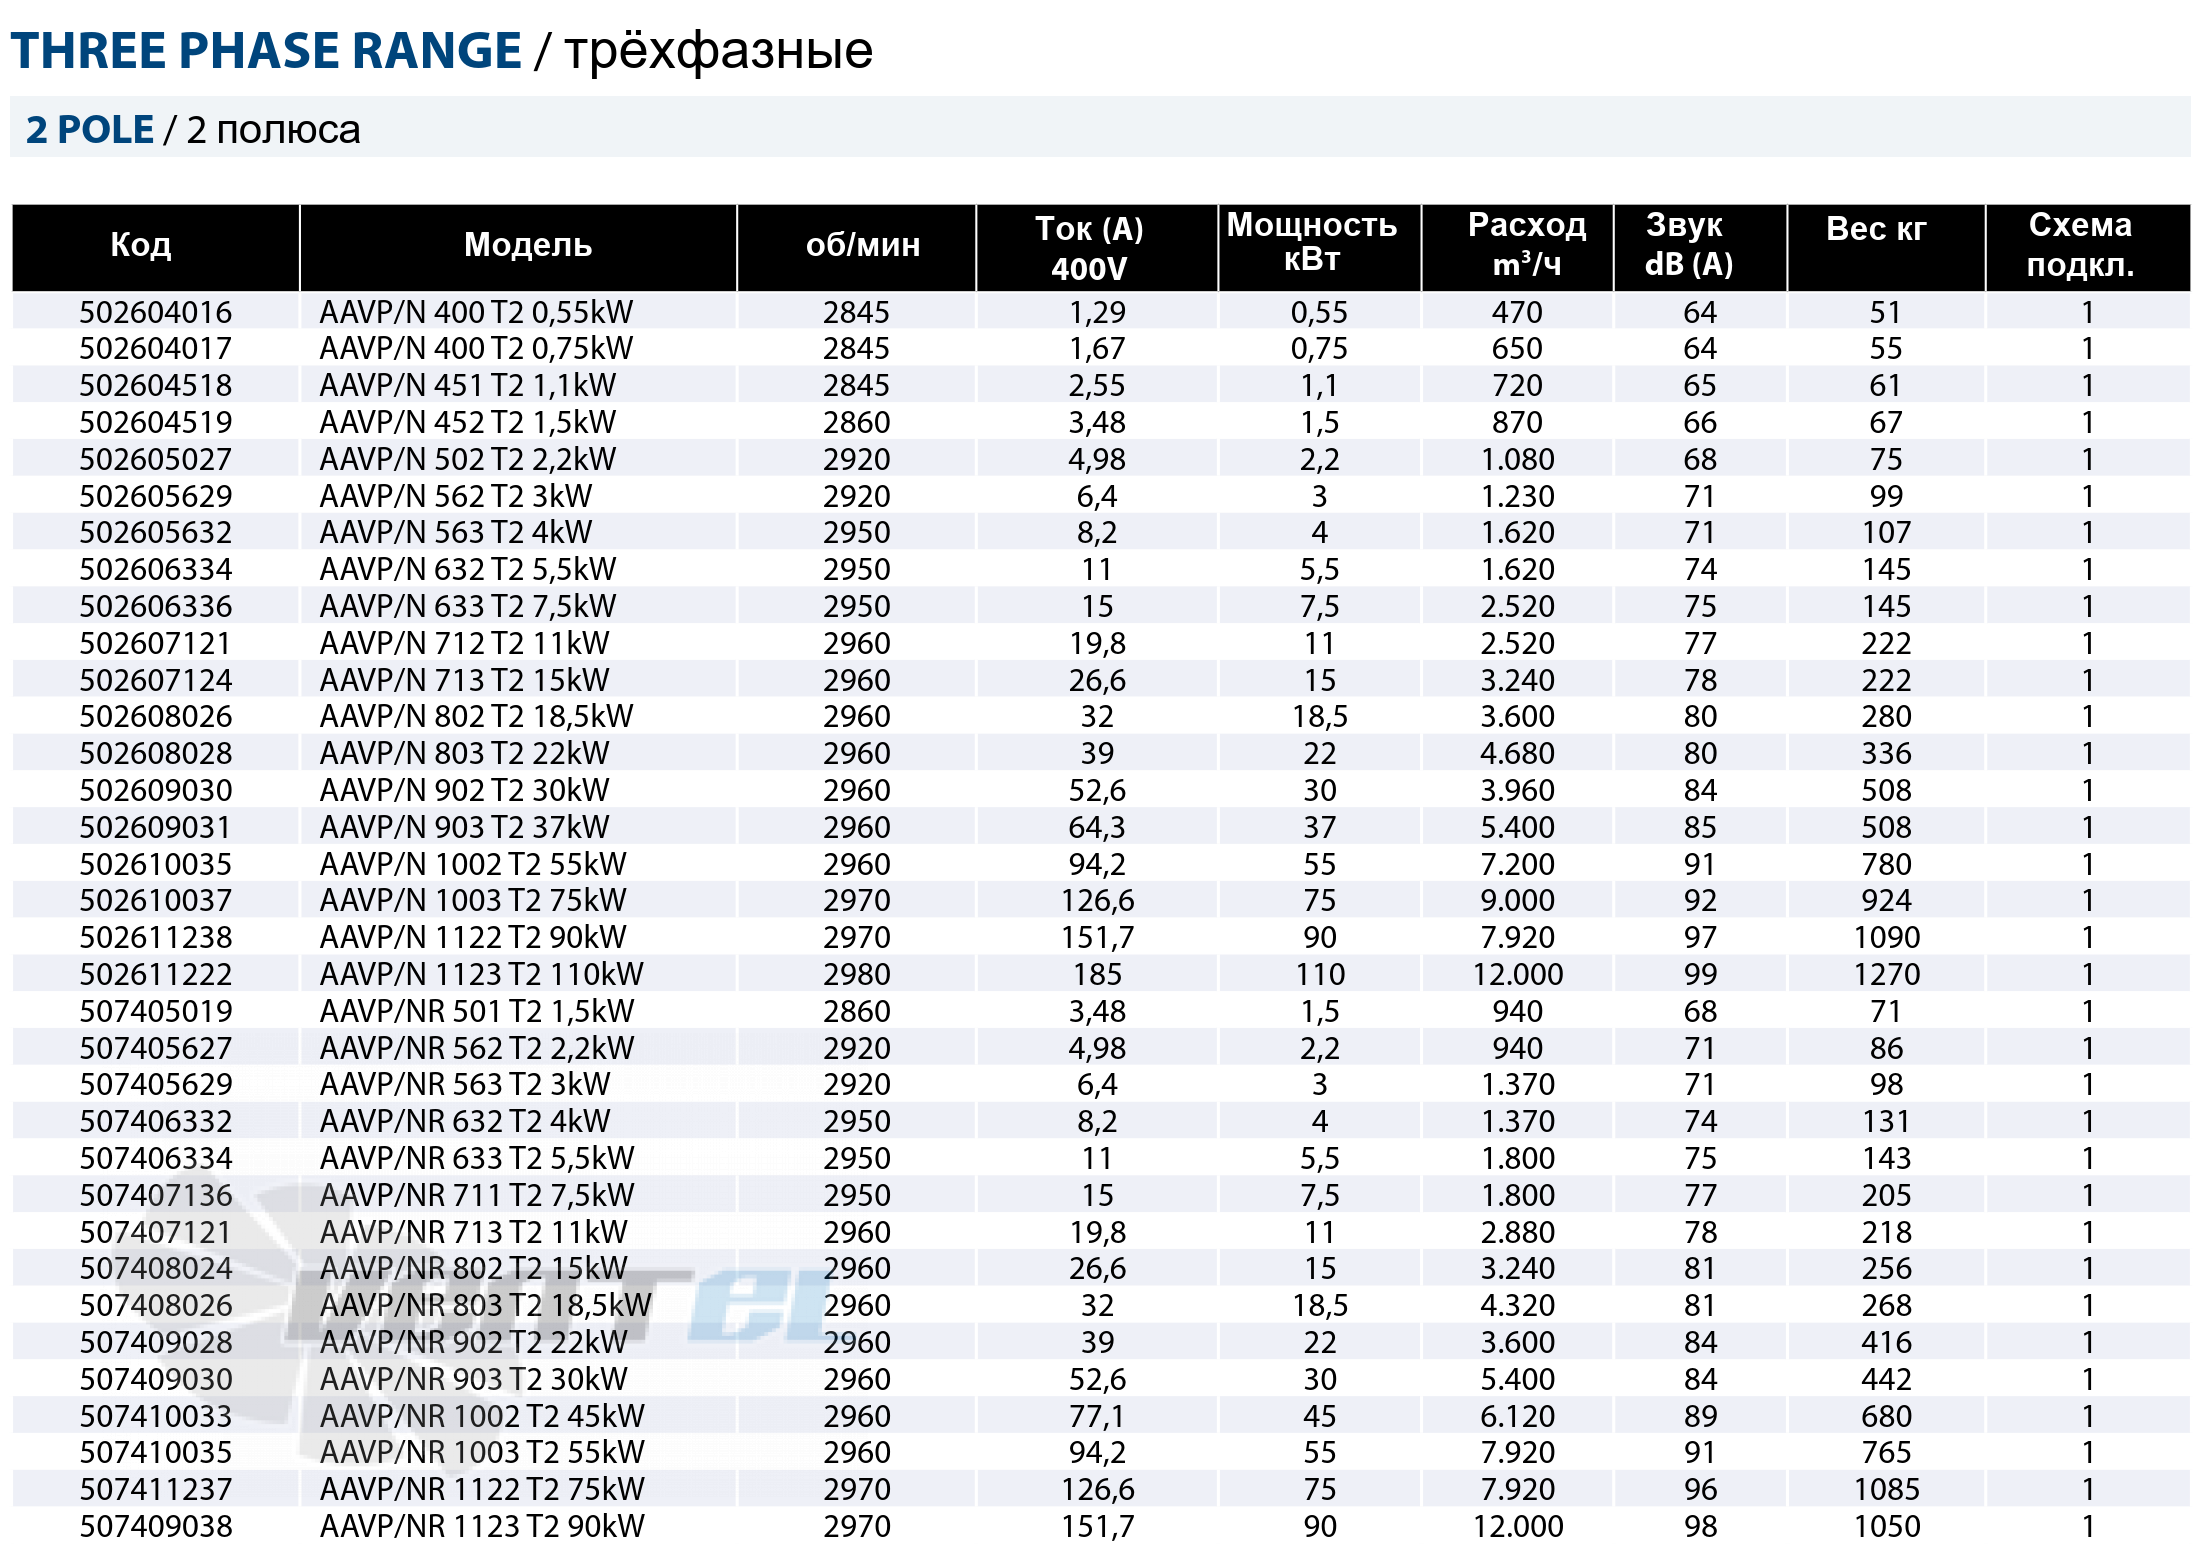Viewport: 2196px width, 1547px height.
Task: Click the '2 POLE / 2 полюса' subheading
Action: tap(193, 130)
